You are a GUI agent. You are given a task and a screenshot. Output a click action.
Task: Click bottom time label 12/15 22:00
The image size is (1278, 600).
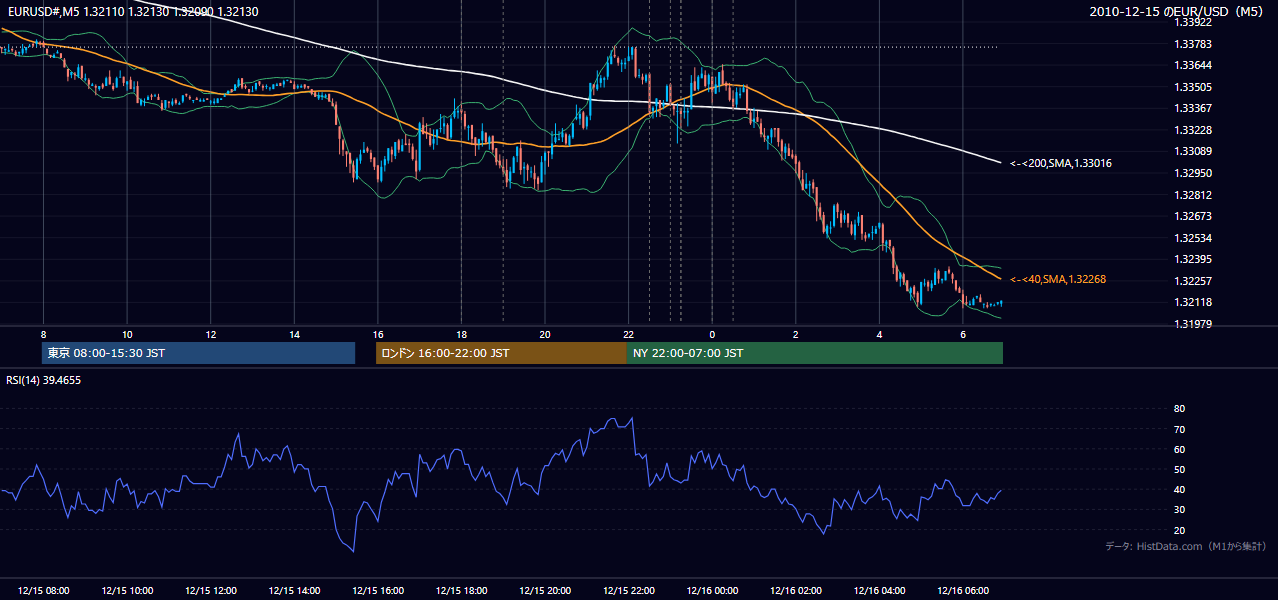(628, 591)
